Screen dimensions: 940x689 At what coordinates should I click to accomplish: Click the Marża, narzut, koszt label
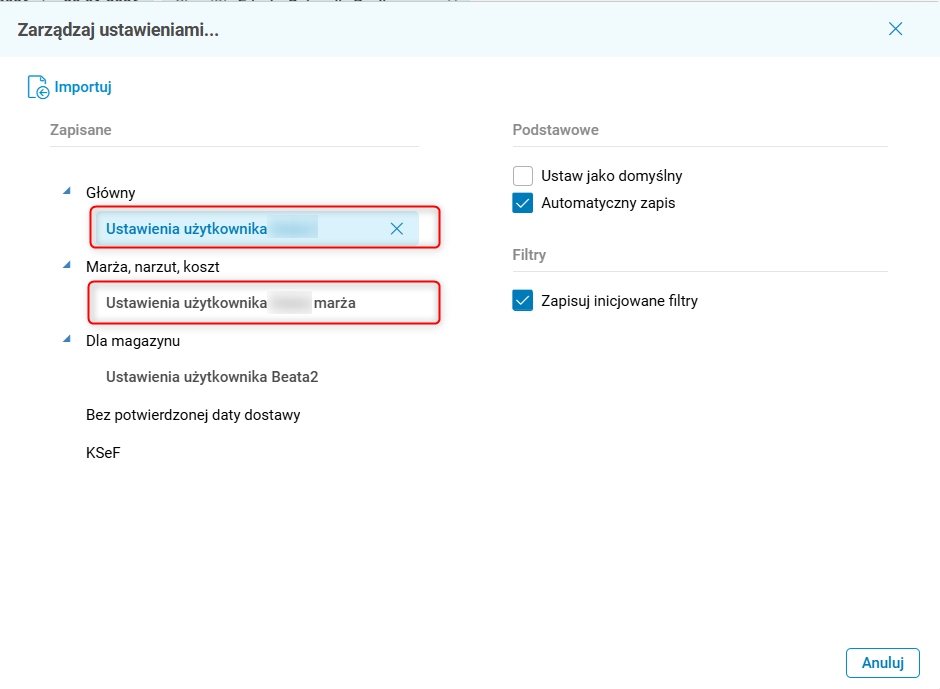(152, 267)
